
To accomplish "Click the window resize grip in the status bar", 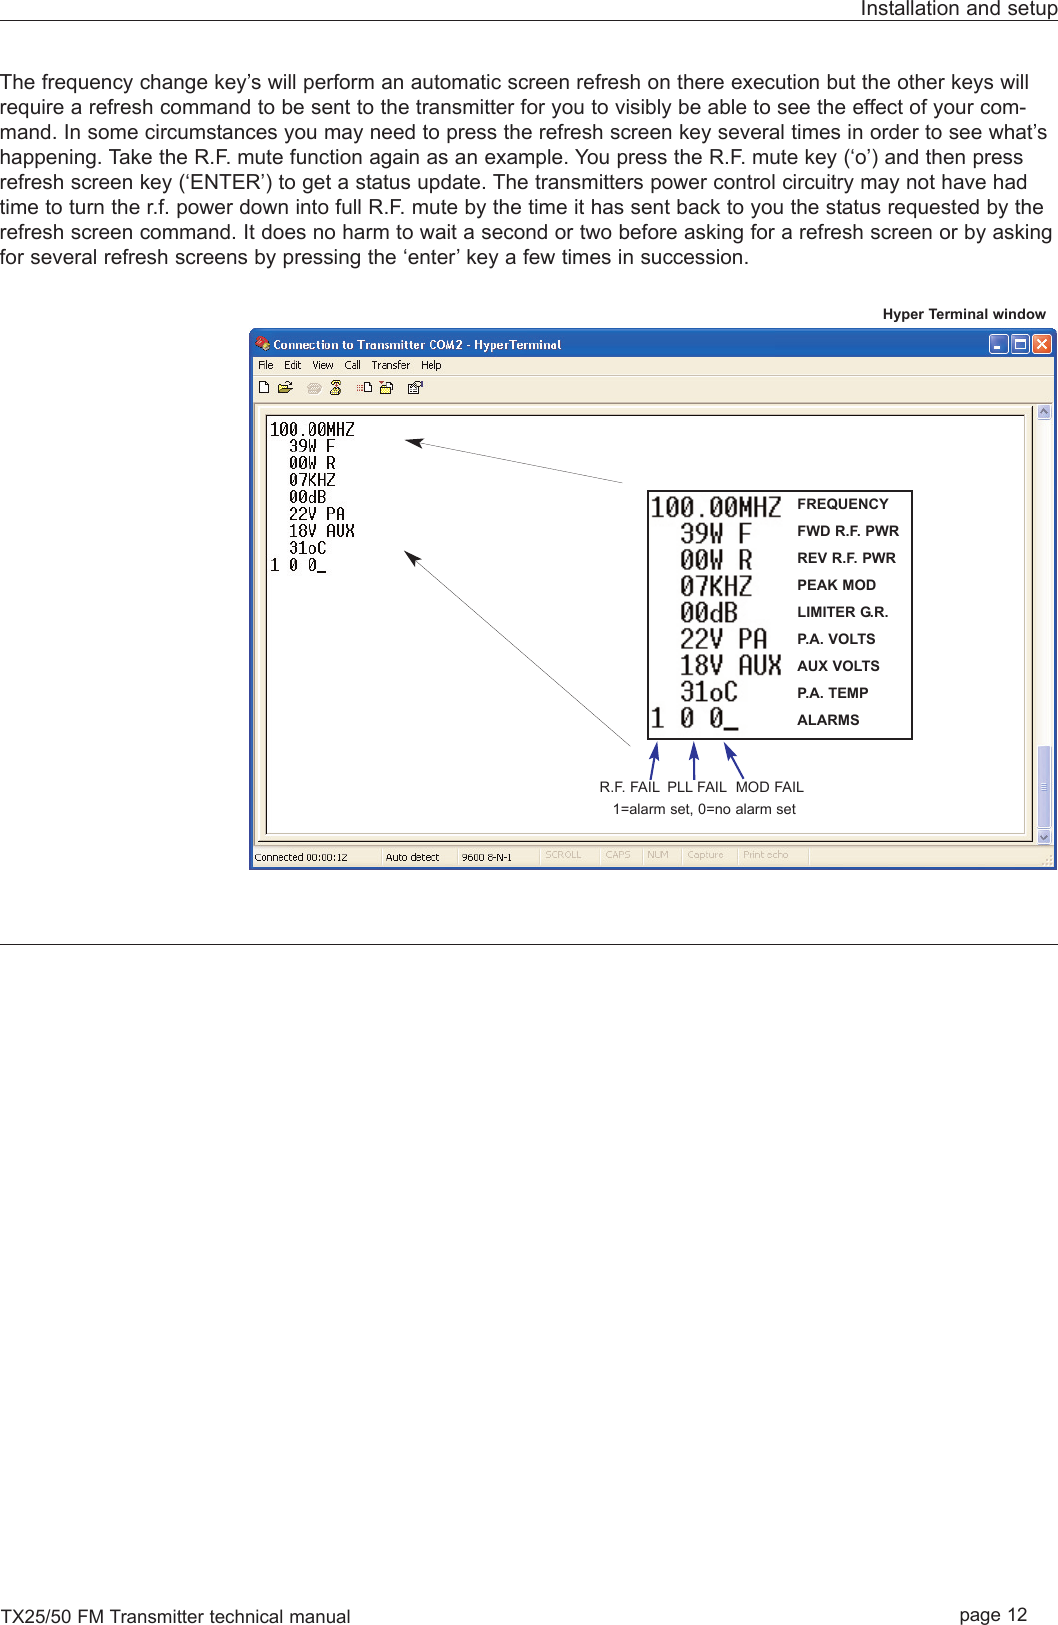I will (x=1047, y=859).
